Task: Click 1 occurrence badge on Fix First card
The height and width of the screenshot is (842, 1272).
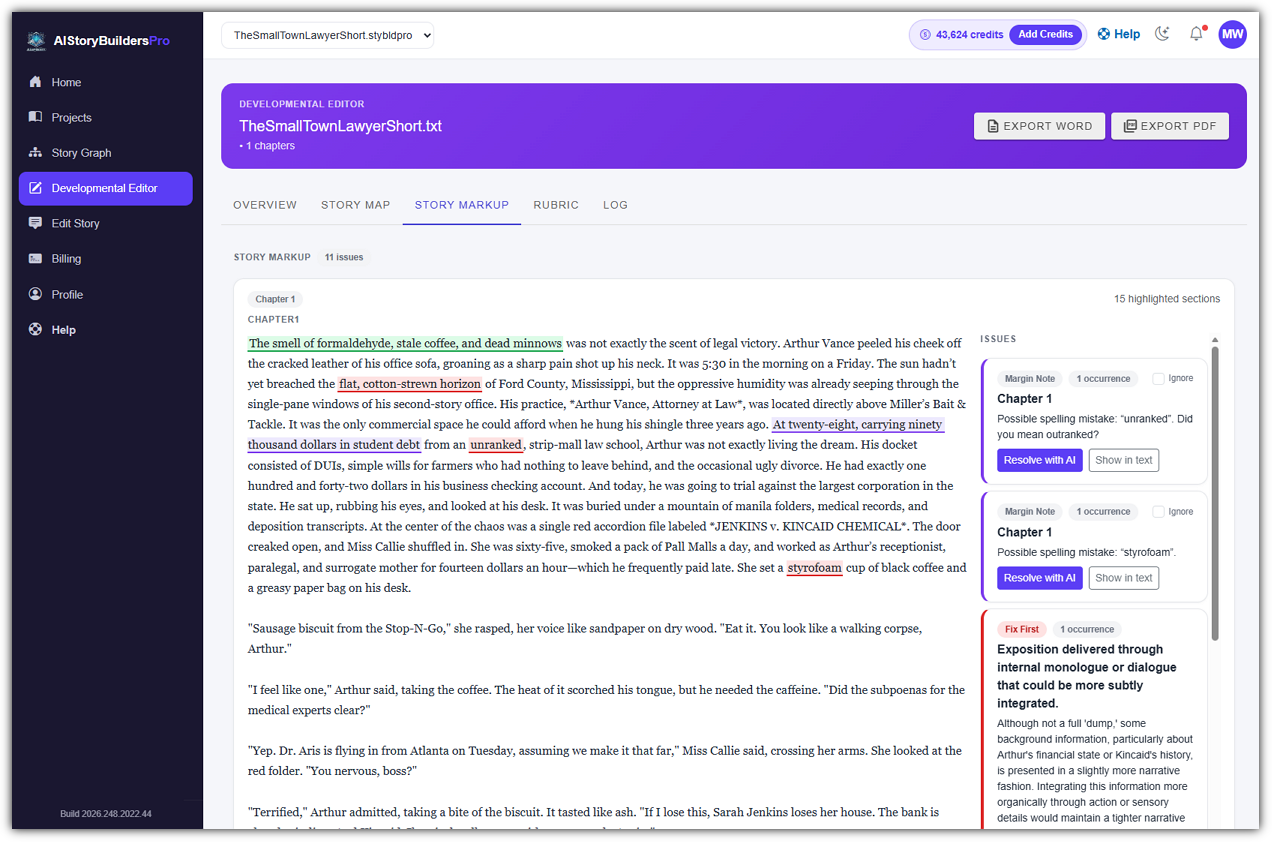Action: point(1087,630)
